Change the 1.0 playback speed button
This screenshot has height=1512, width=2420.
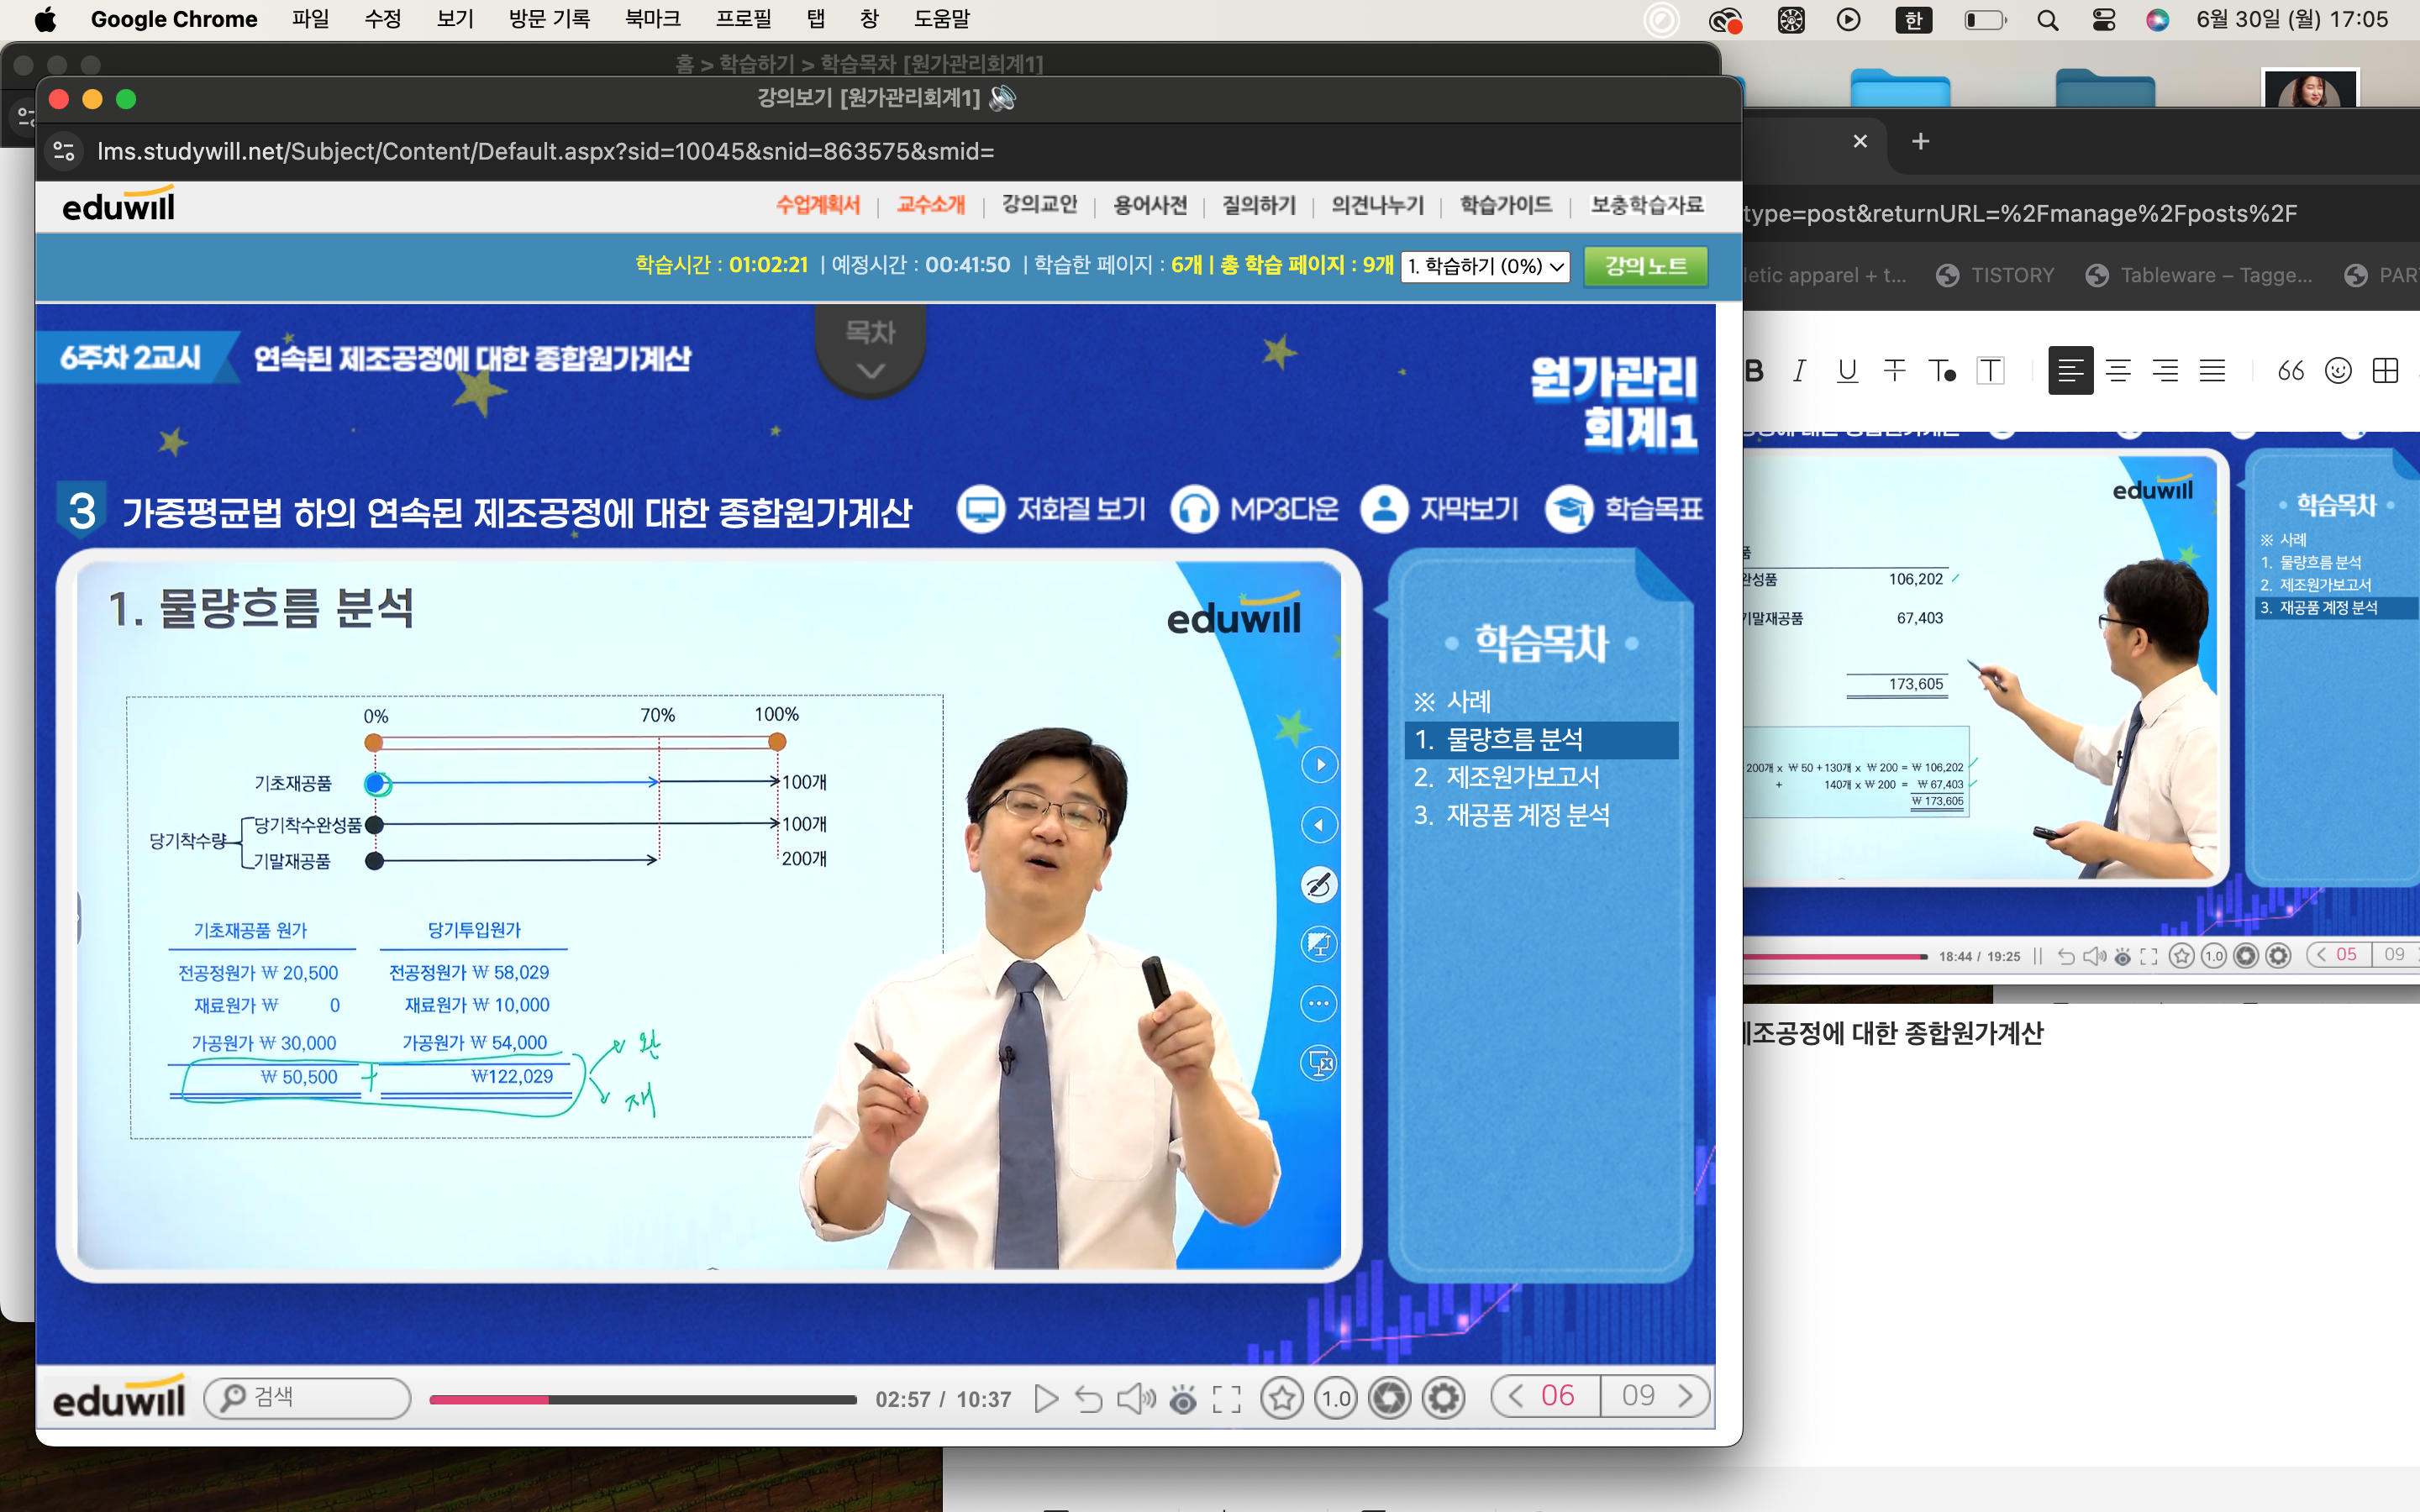[1336, 1398]
